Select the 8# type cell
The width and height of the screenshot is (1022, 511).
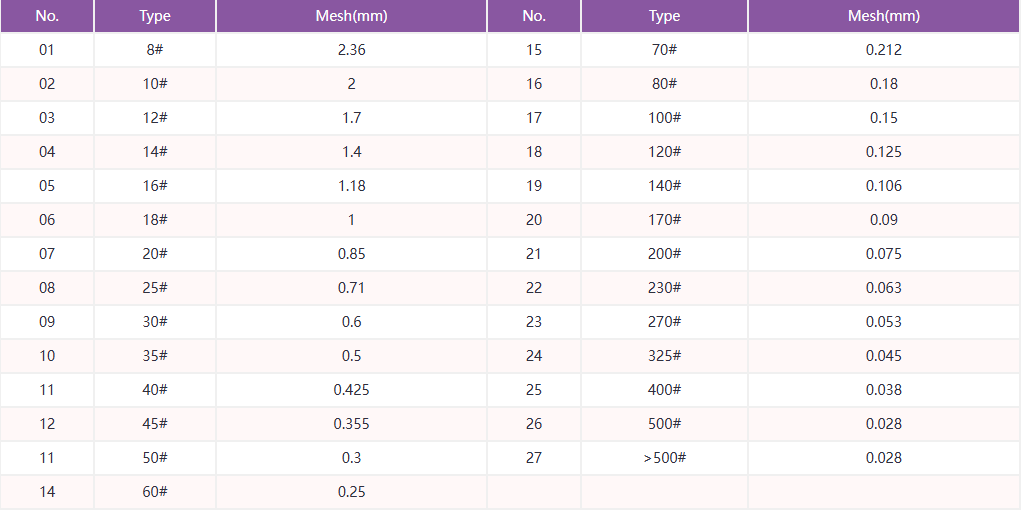coord(155,50)
